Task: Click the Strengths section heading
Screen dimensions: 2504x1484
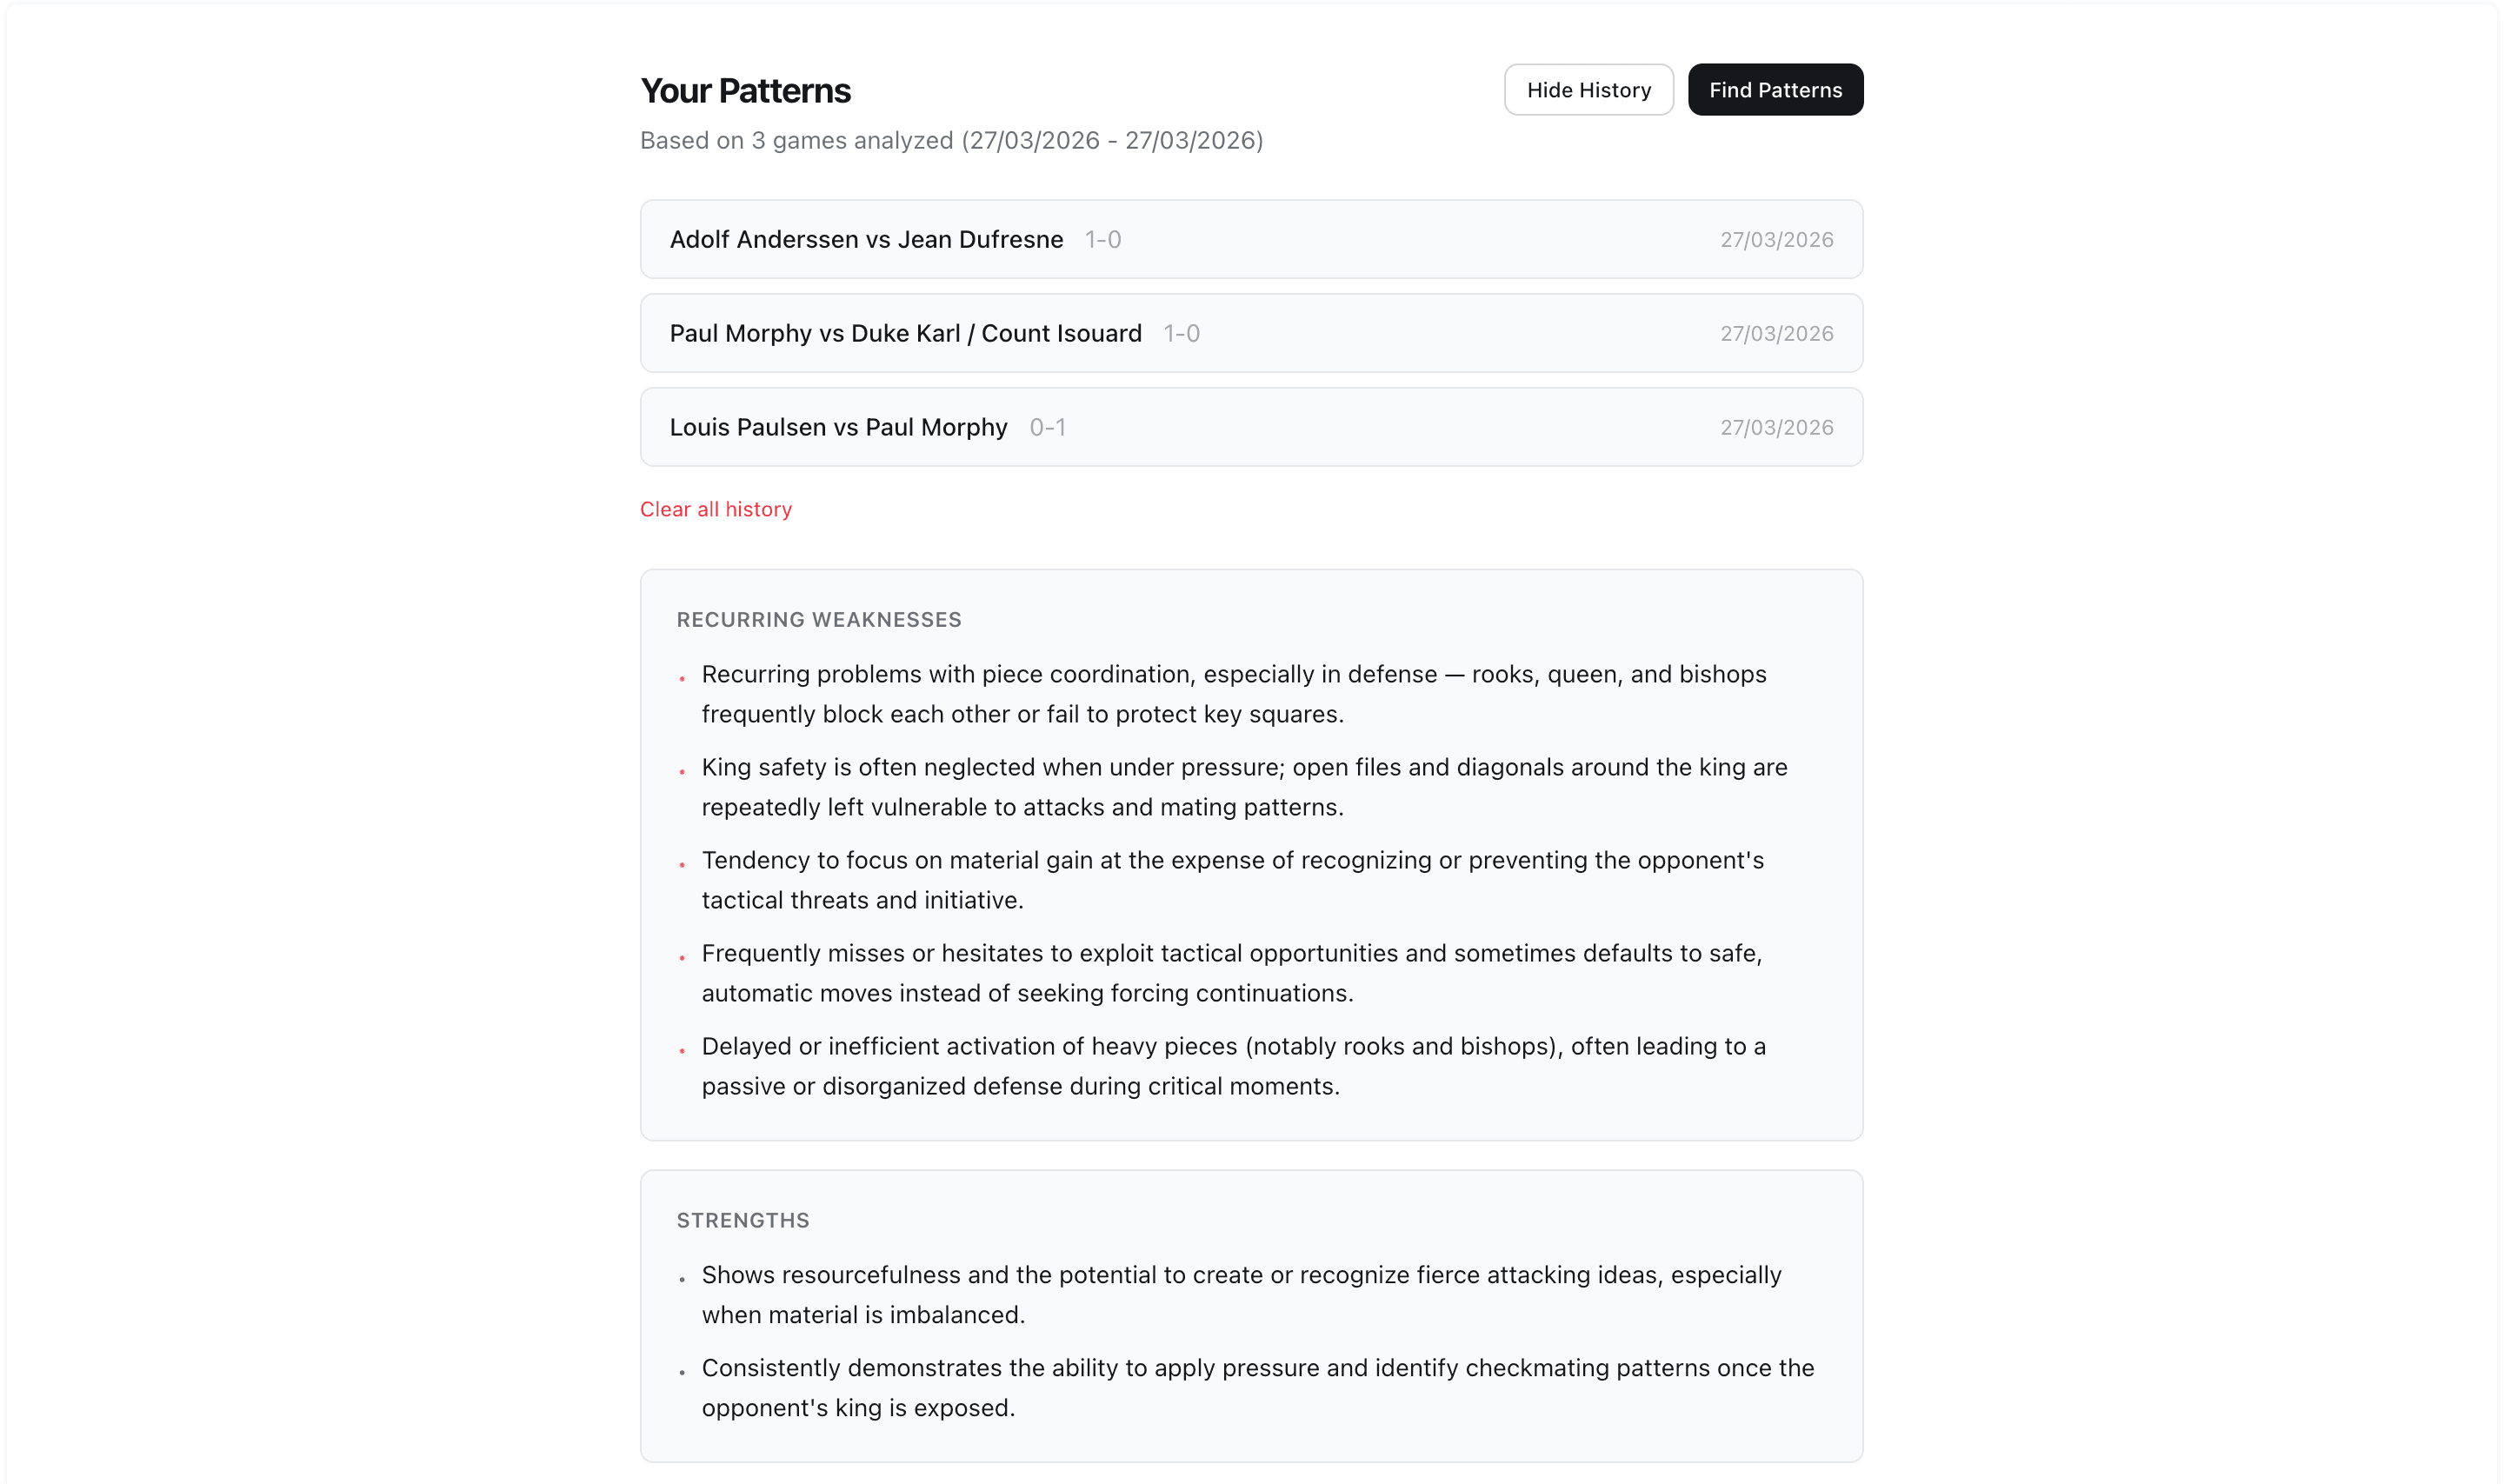Action: [x=743, y=1221]
